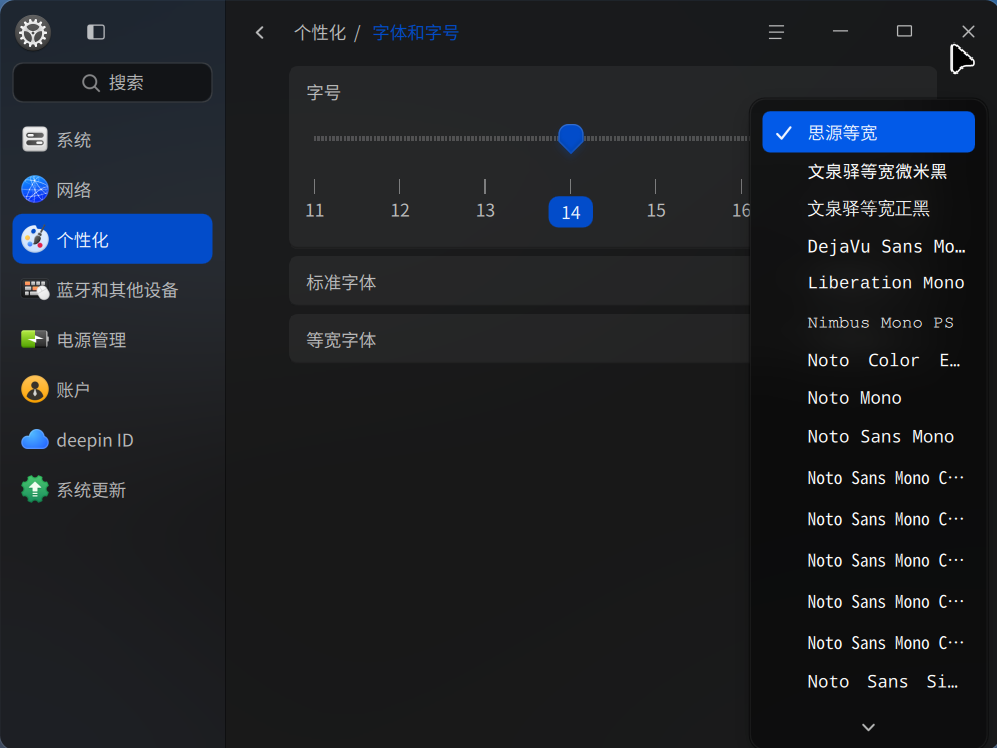Screen dimensions: 997x748
Task: Choose 文泉驿等宽微米黑 from the font list
Action: pos(868,171)
